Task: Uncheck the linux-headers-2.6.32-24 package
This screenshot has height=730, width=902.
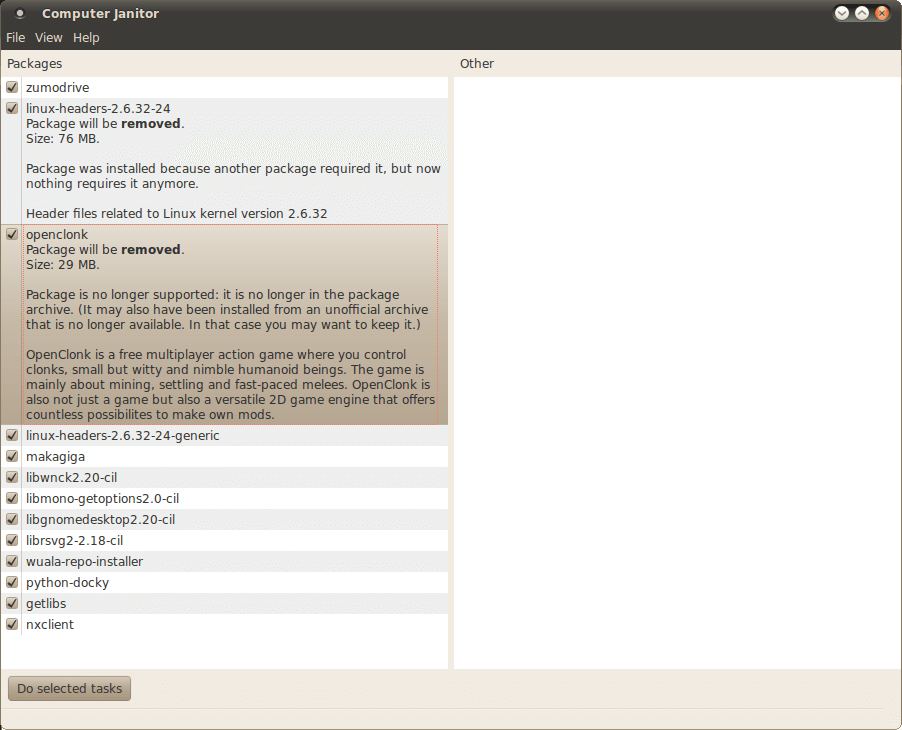Action: tap(11, 108)
